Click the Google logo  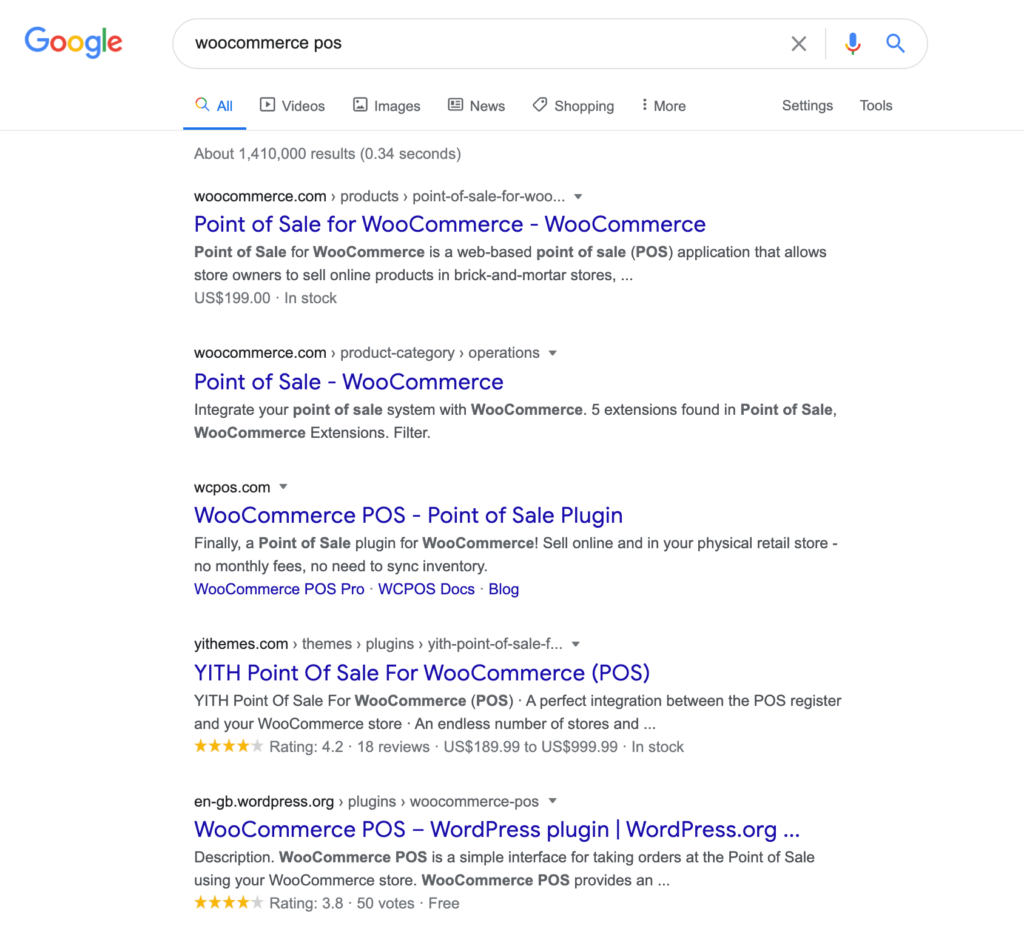click(73, 42)
